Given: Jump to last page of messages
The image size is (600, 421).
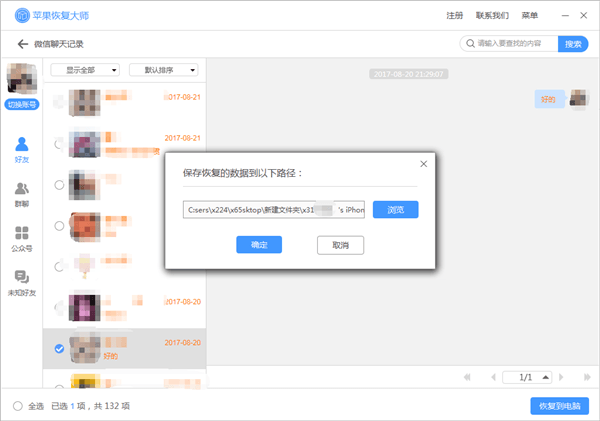Looking at the screenshot, I should tap(587, 377).
